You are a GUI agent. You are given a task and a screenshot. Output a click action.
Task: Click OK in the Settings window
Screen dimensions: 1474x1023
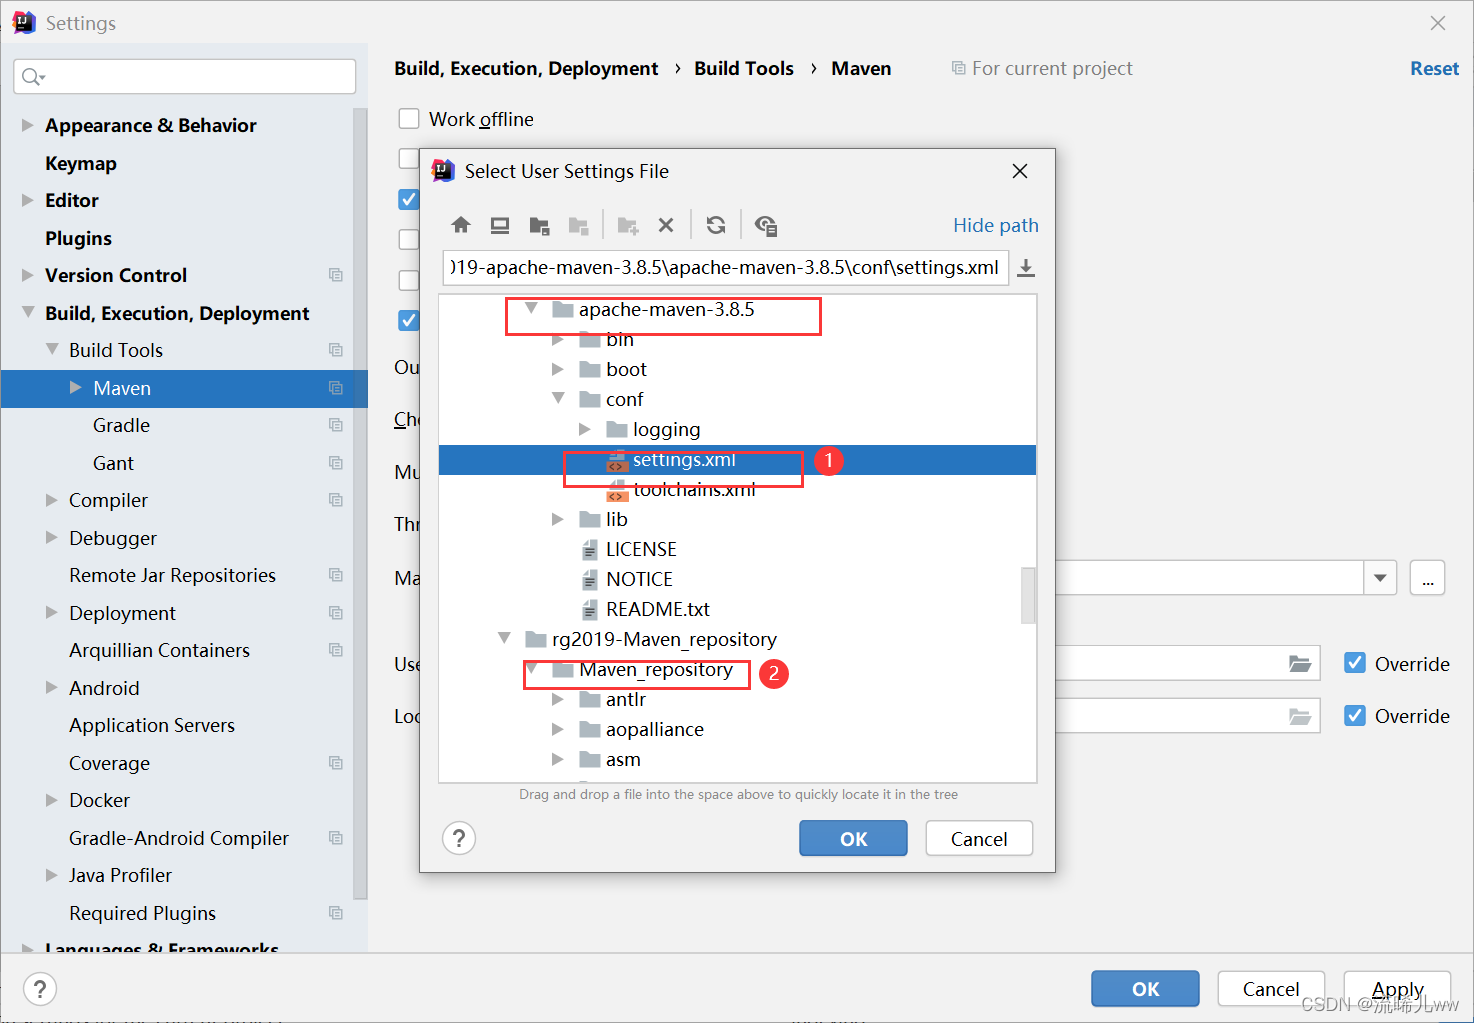[x=1145, y=988]
